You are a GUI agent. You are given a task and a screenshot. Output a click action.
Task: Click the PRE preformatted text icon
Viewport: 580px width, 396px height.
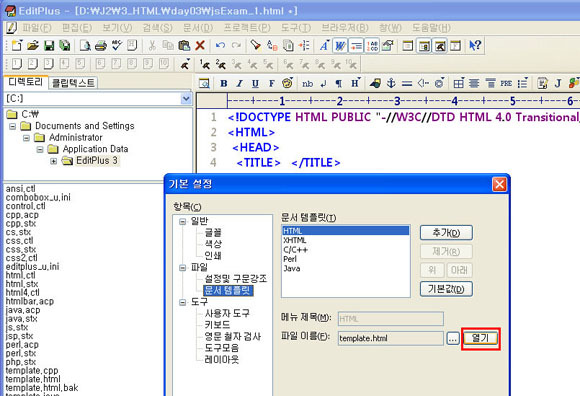(x=506, y=84)
